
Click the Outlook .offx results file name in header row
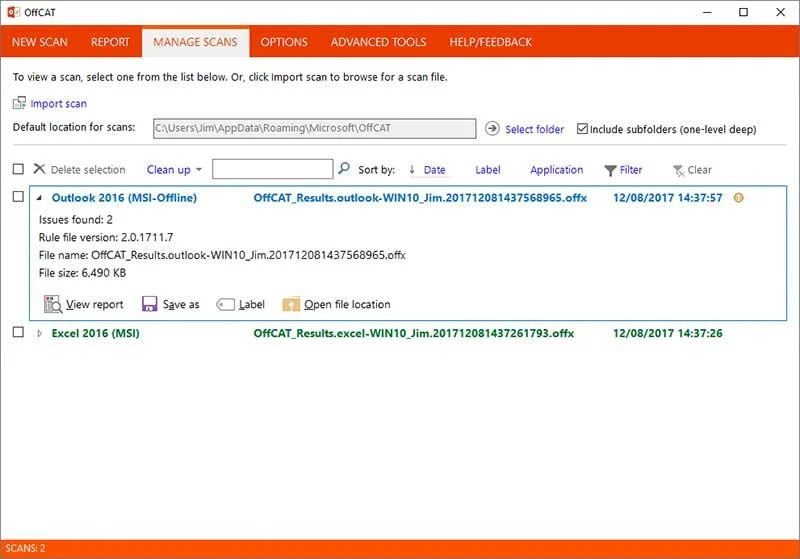[x=420, y=197]
